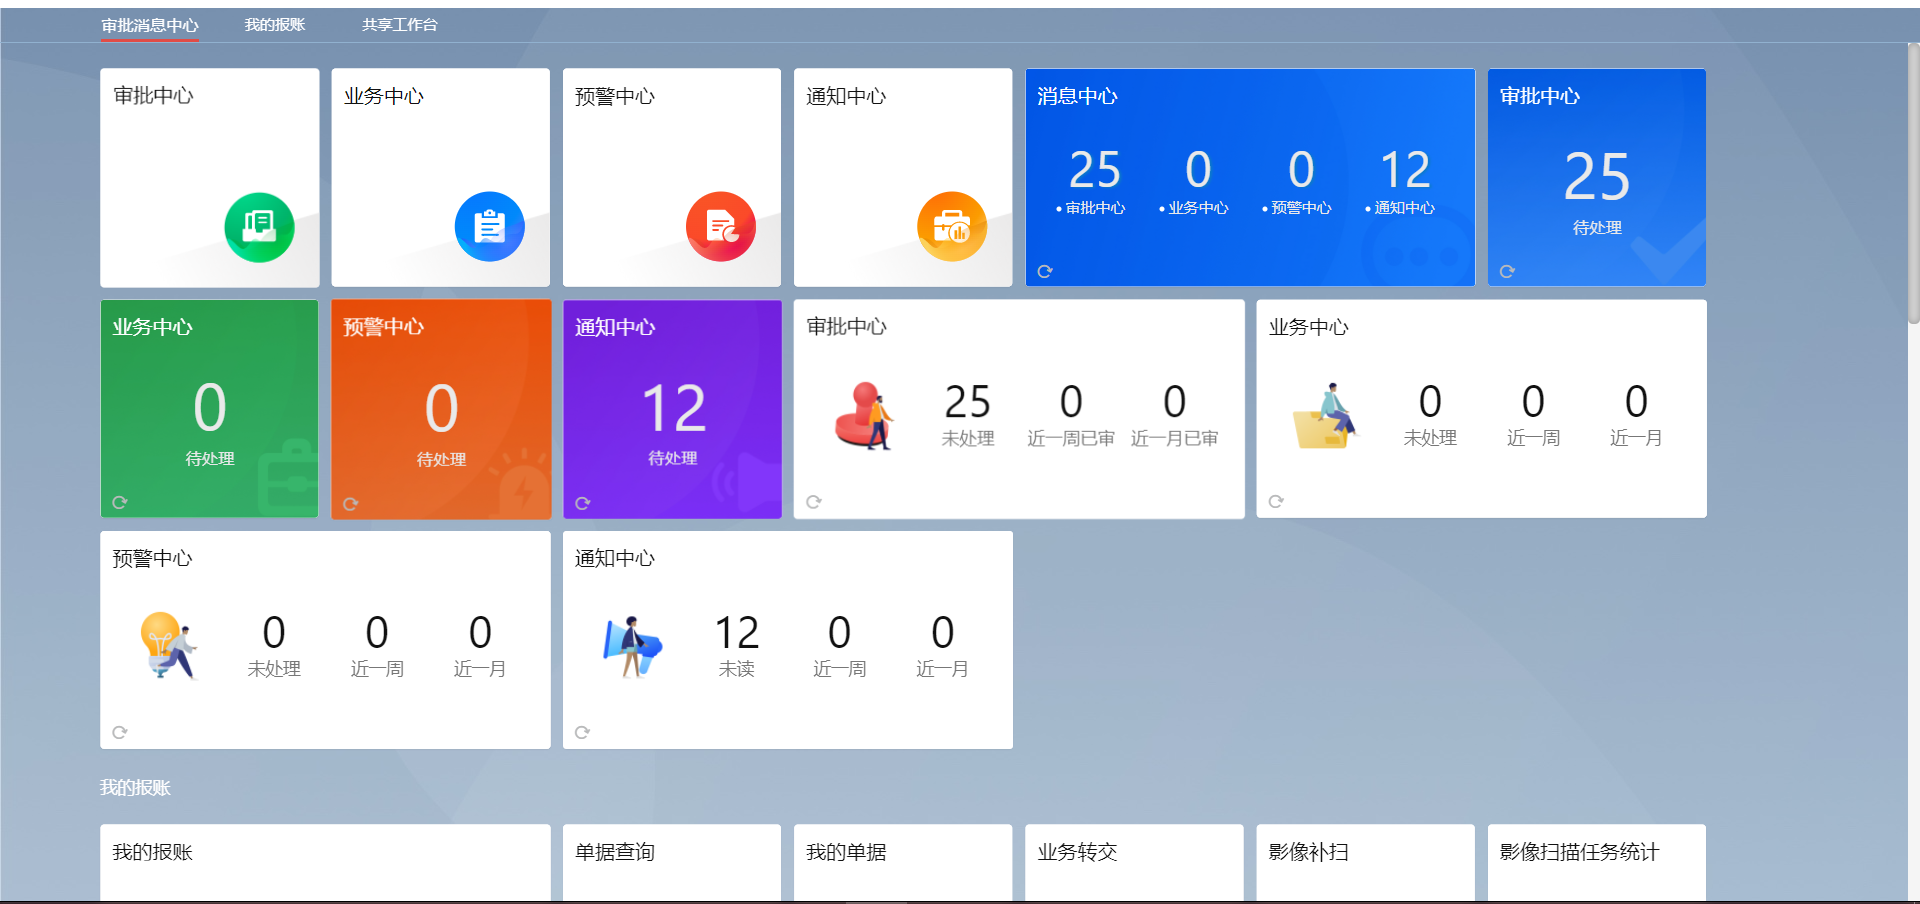
Task: Open the 共享工作台 tab
Action: click(x=400, y=25)
